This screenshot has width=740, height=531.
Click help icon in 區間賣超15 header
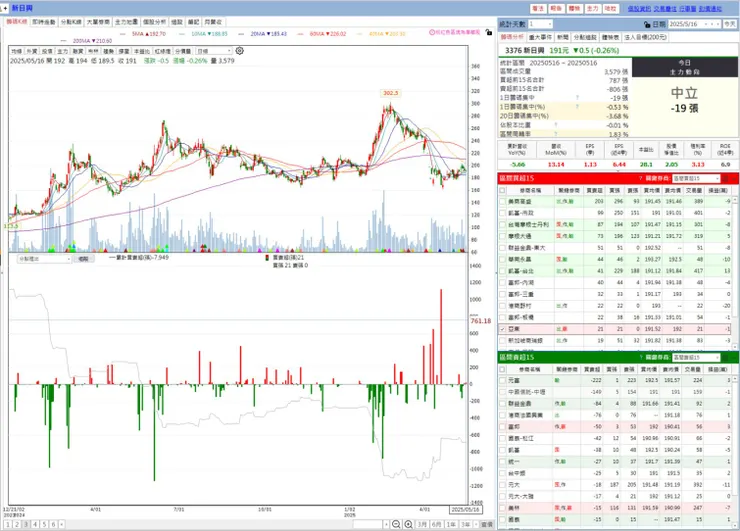[x=641, y=357]
